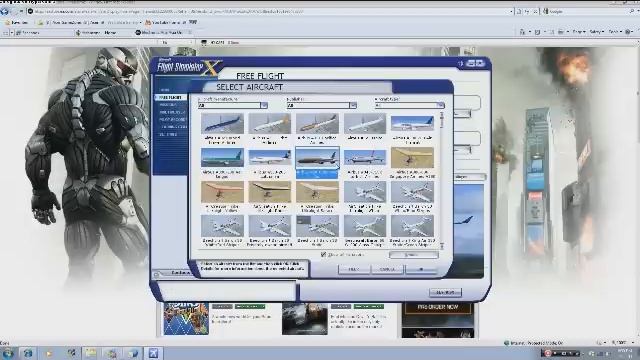Open the browser Safety menu
The image size is (640, 360).
coord(597,32)
